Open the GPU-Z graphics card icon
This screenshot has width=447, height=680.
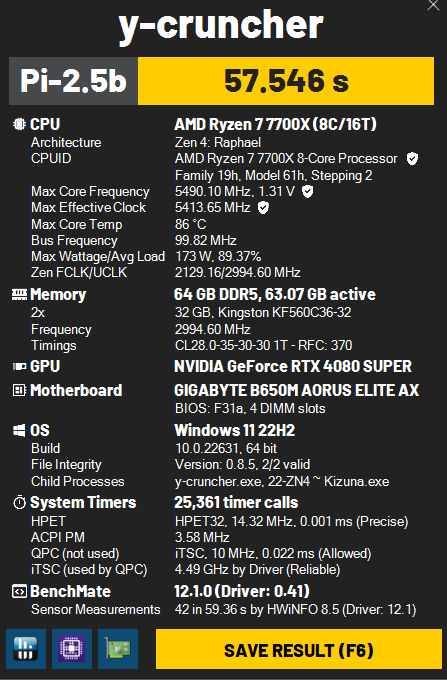coord(118,648)
